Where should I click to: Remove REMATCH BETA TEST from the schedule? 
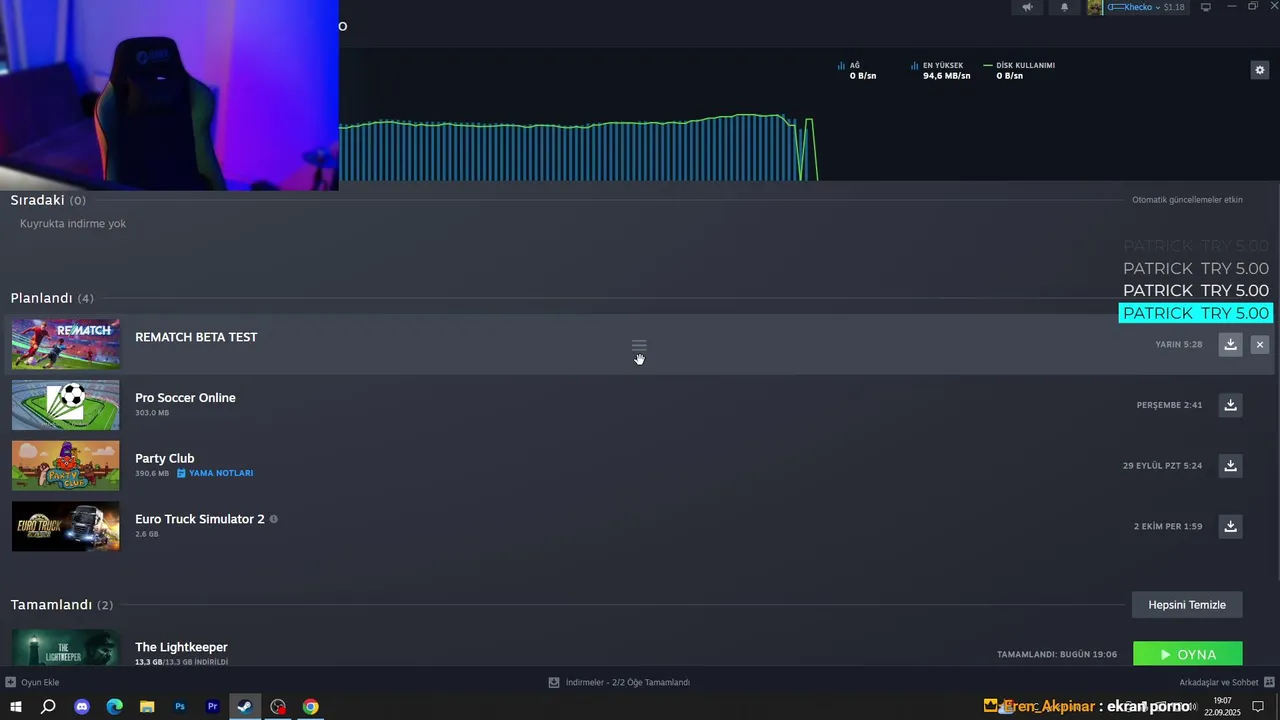click(x=1260, y=344)
